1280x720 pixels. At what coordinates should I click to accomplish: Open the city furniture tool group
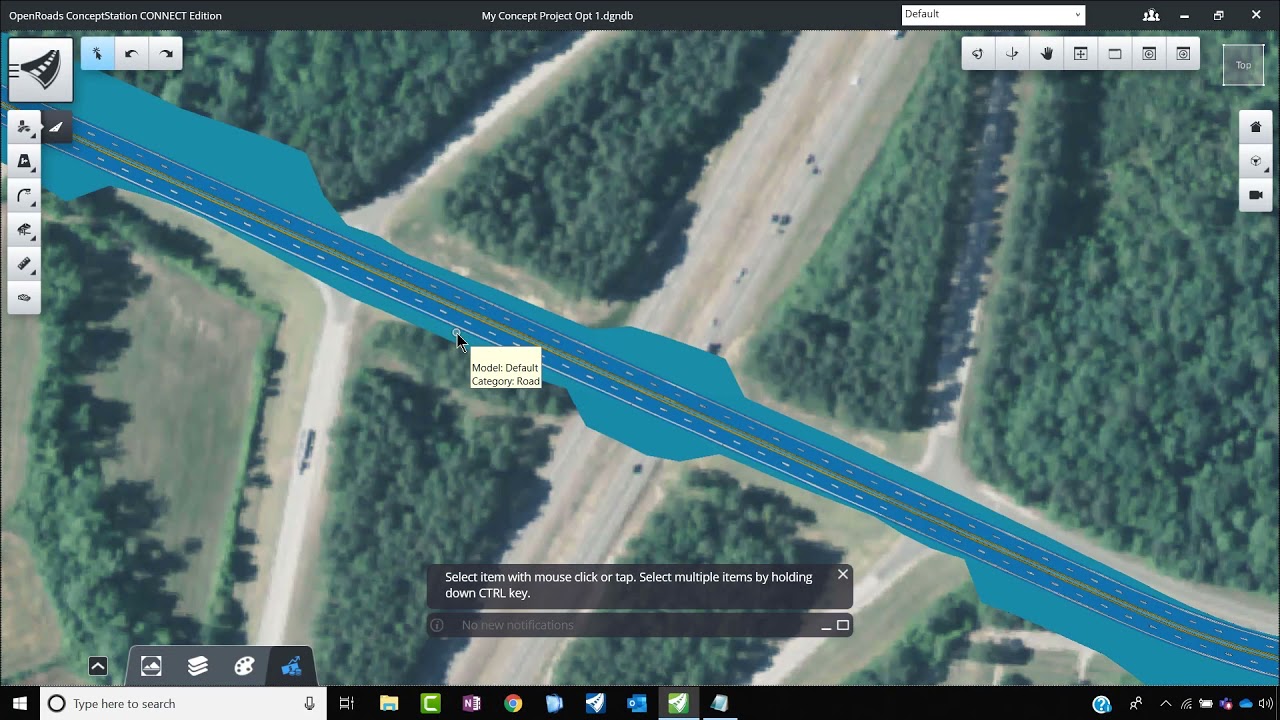click(x=24, y=230)
